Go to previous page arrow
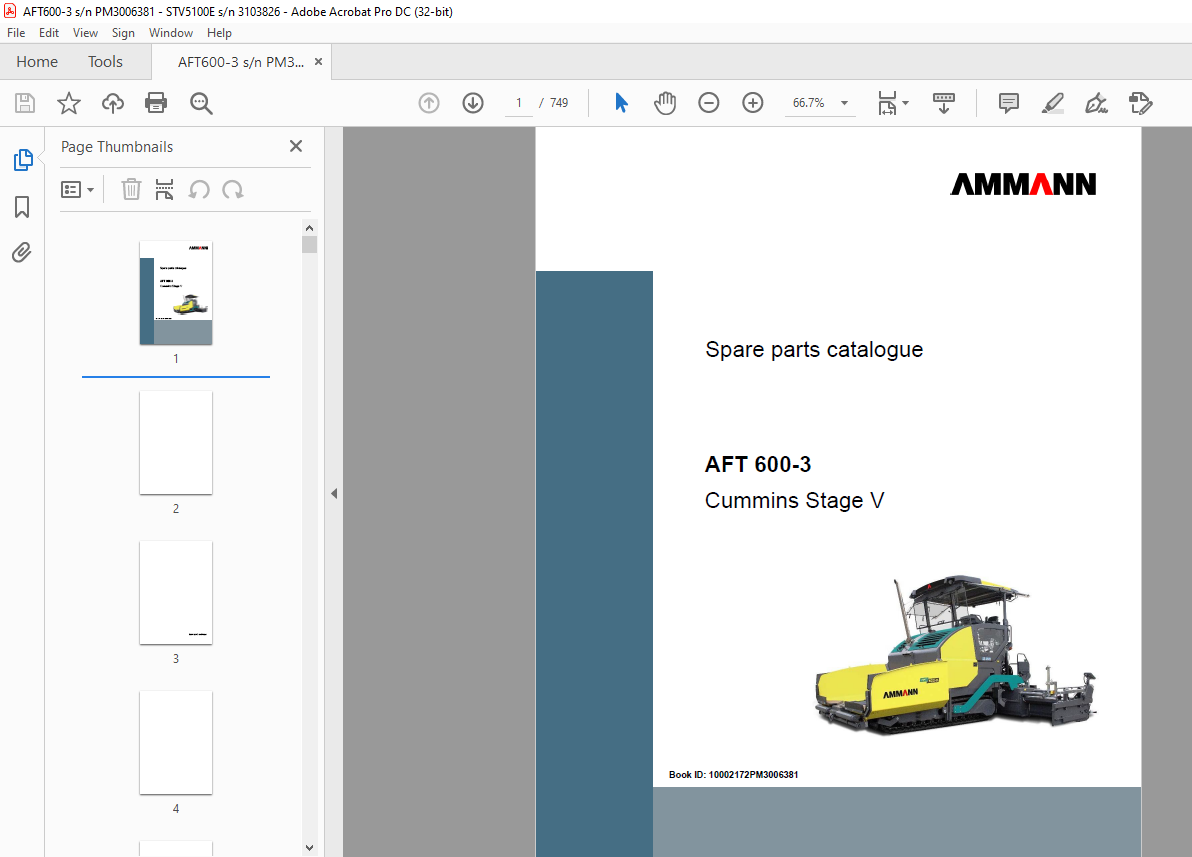This screenshot has height=857, width=1192. click(429, 103)
